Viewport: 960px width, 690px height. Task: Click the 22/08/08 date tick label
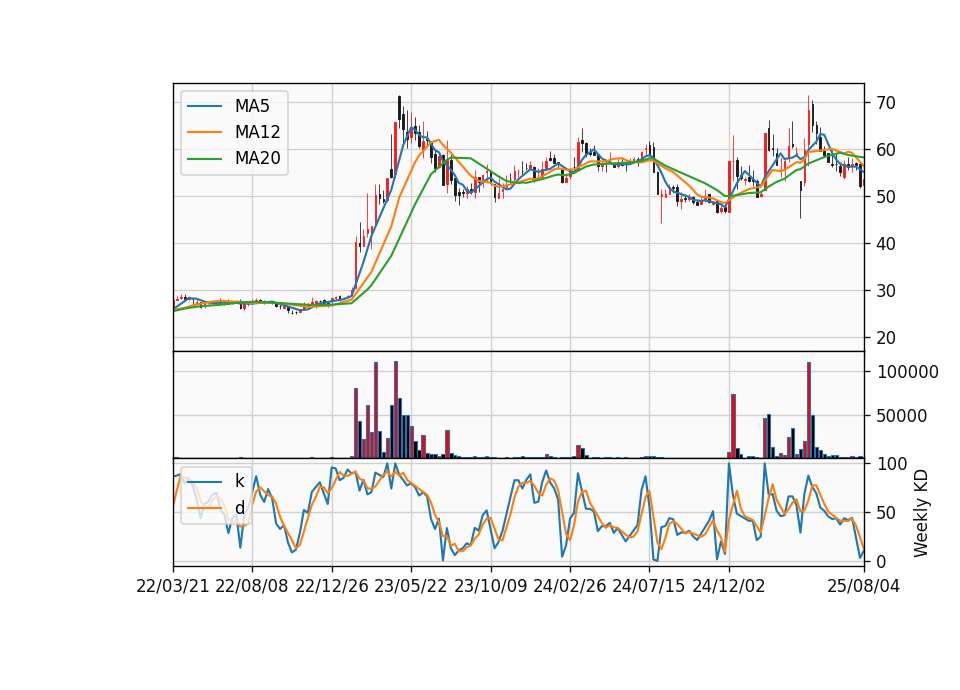coord(252,586)
